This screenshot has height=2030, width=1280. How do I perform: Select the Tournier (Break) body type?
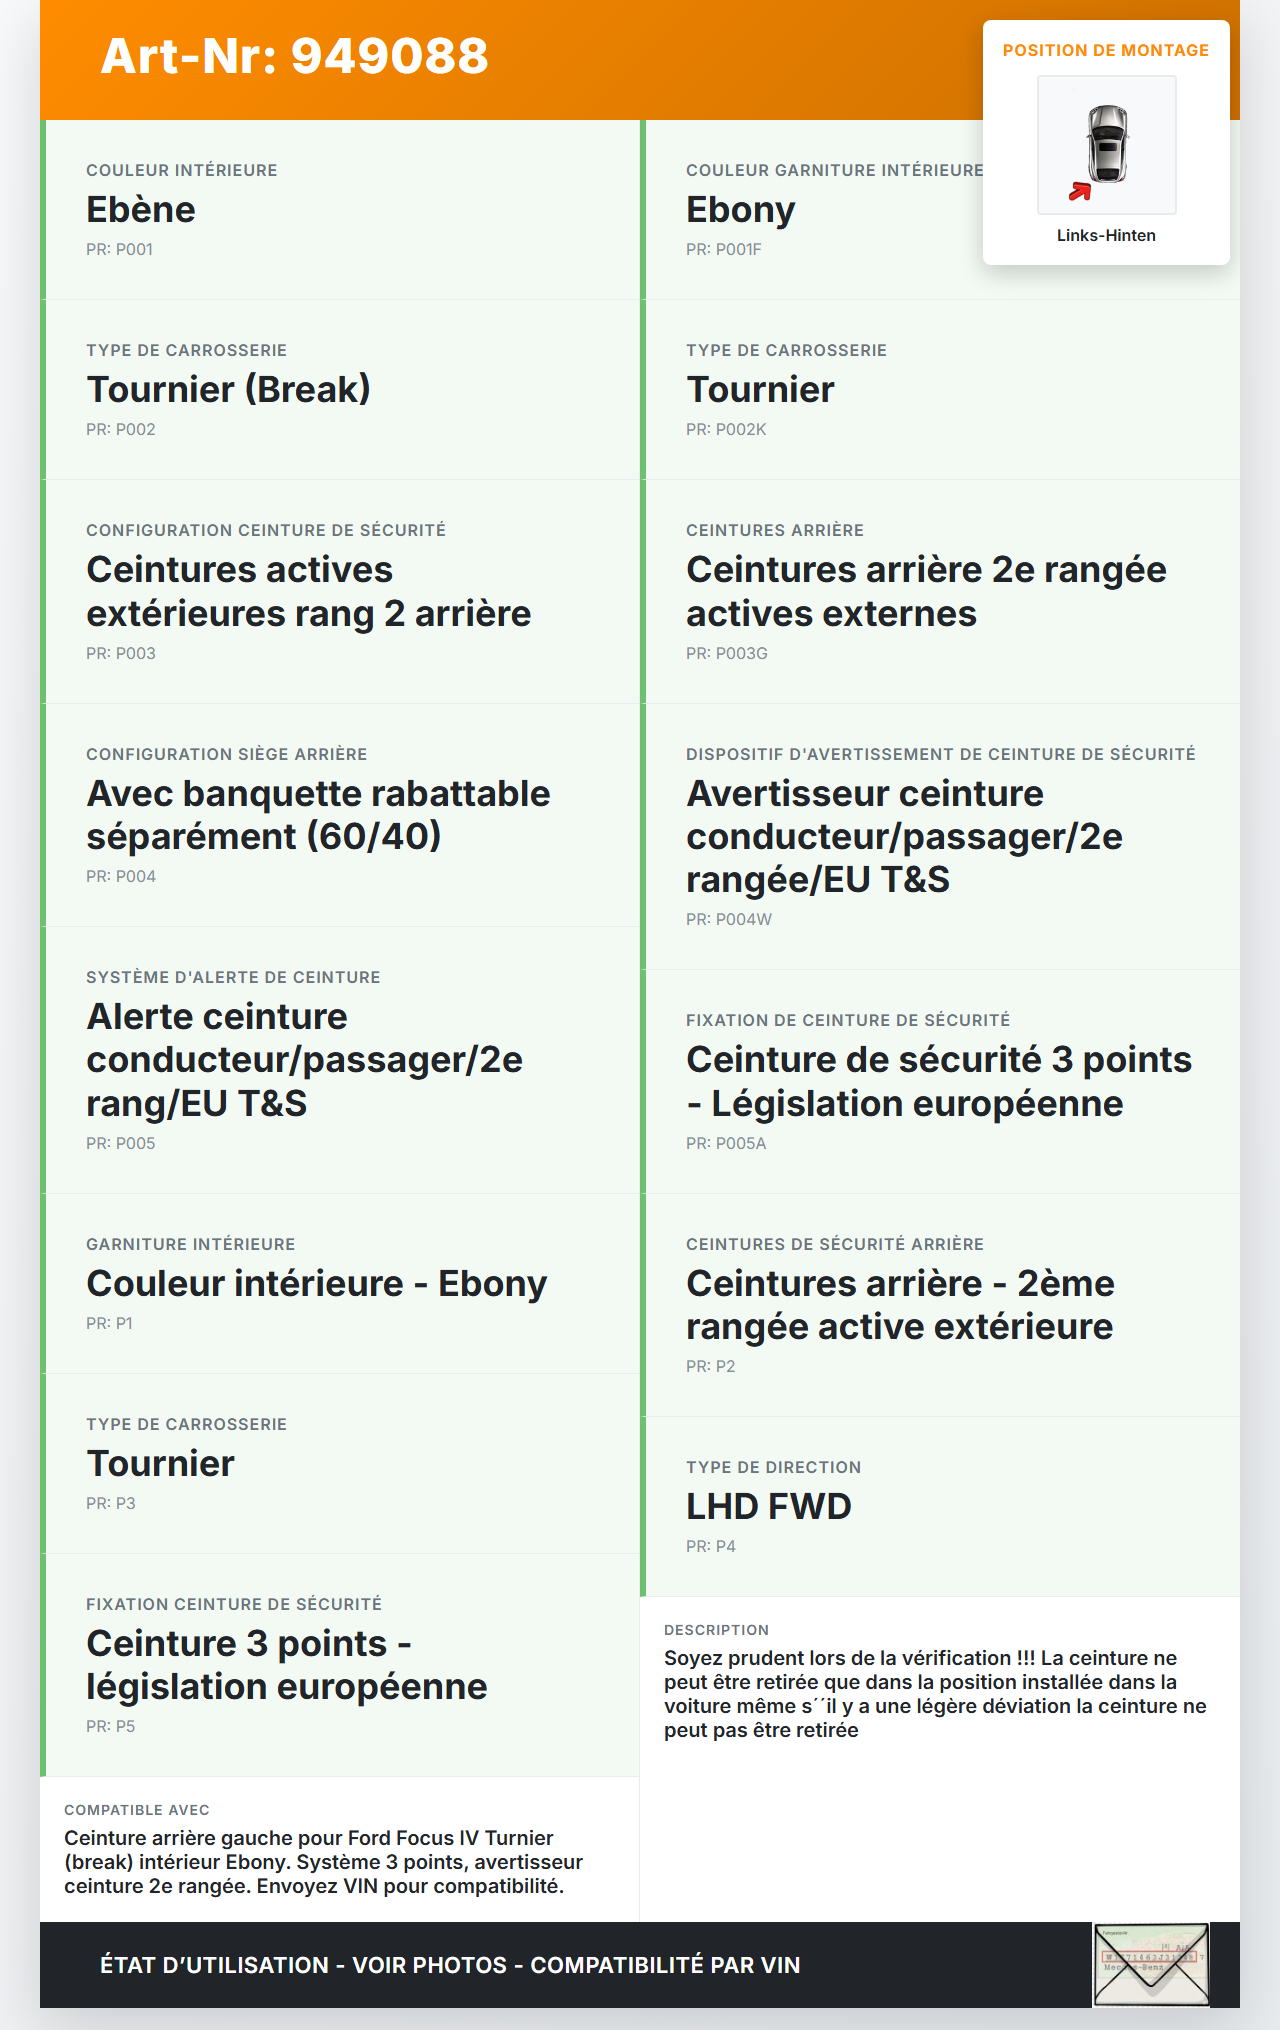(228, 390)
